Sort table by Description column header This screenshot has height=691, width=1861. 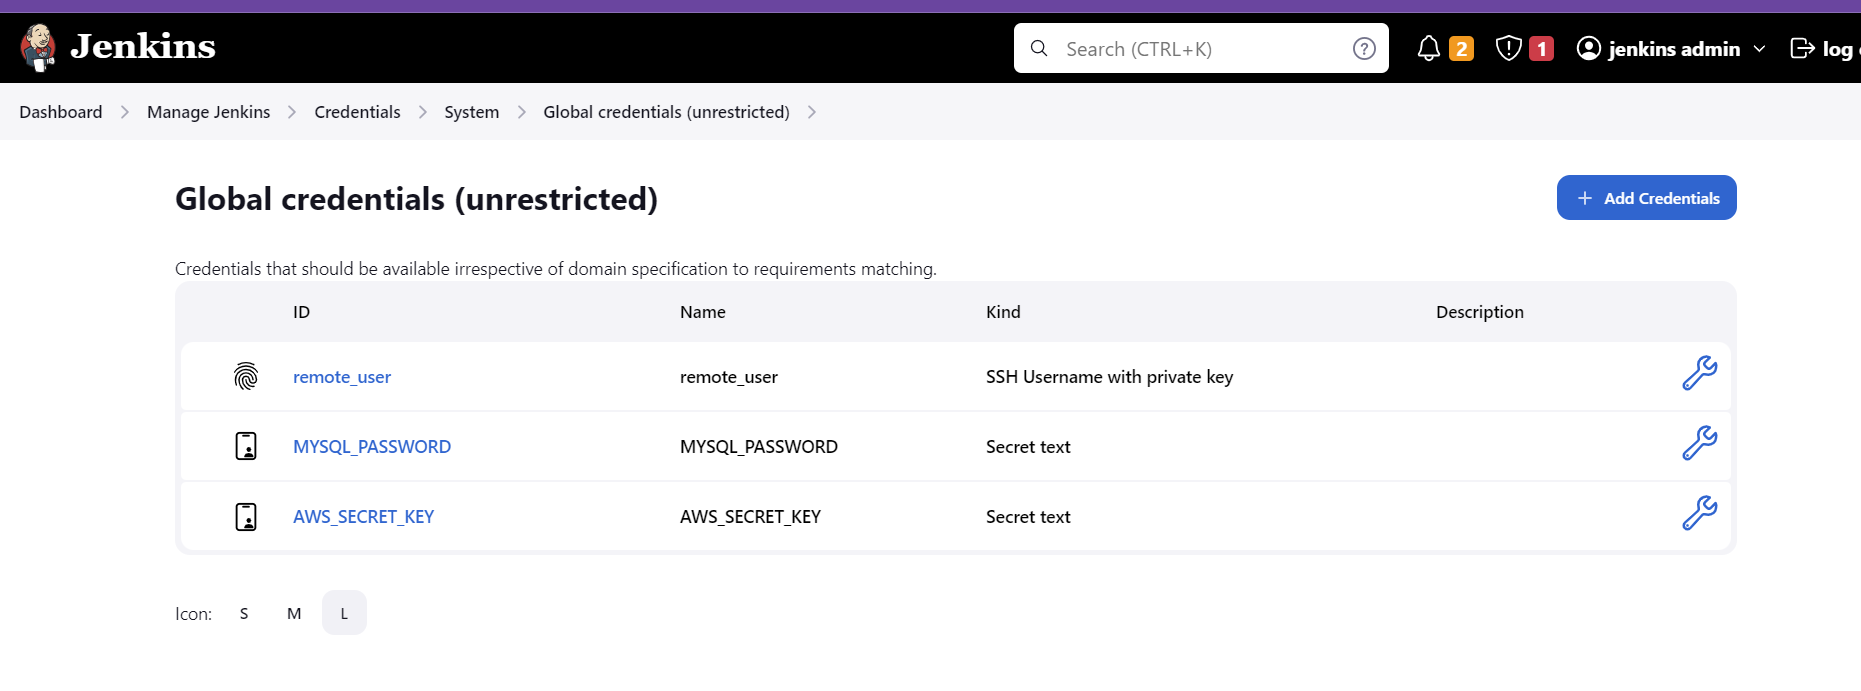tap(1480, 312)
